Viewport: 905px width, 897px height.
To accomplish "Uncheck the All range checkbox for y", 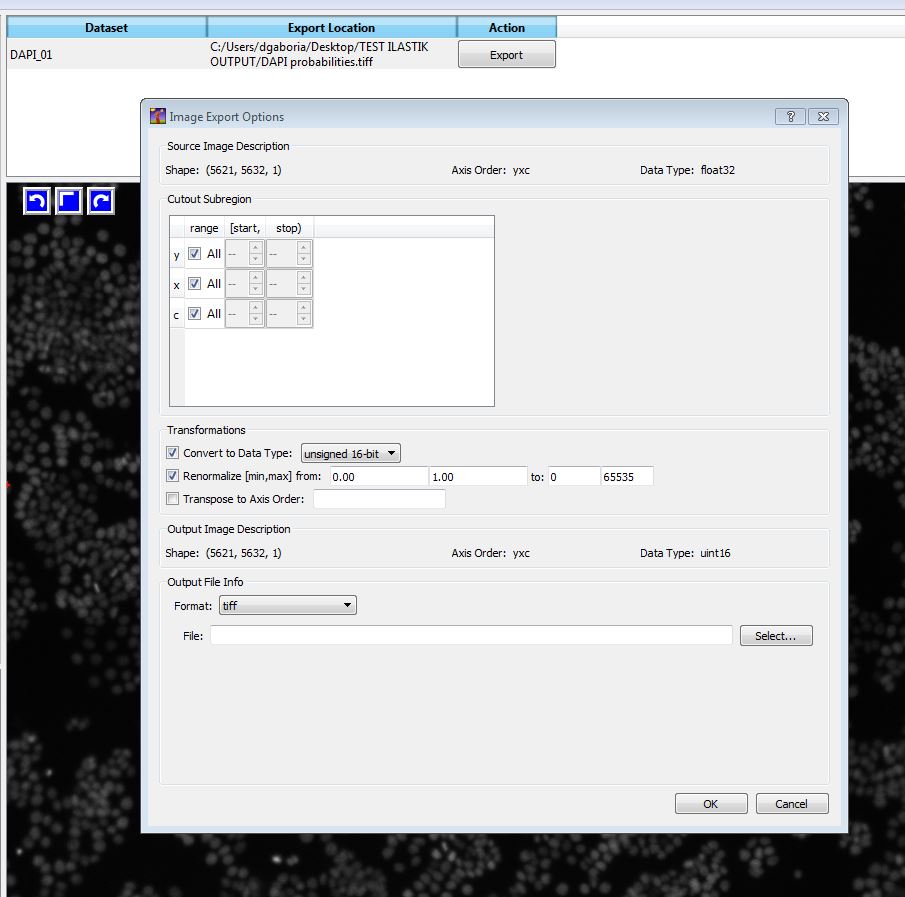I will pos(195,254).
